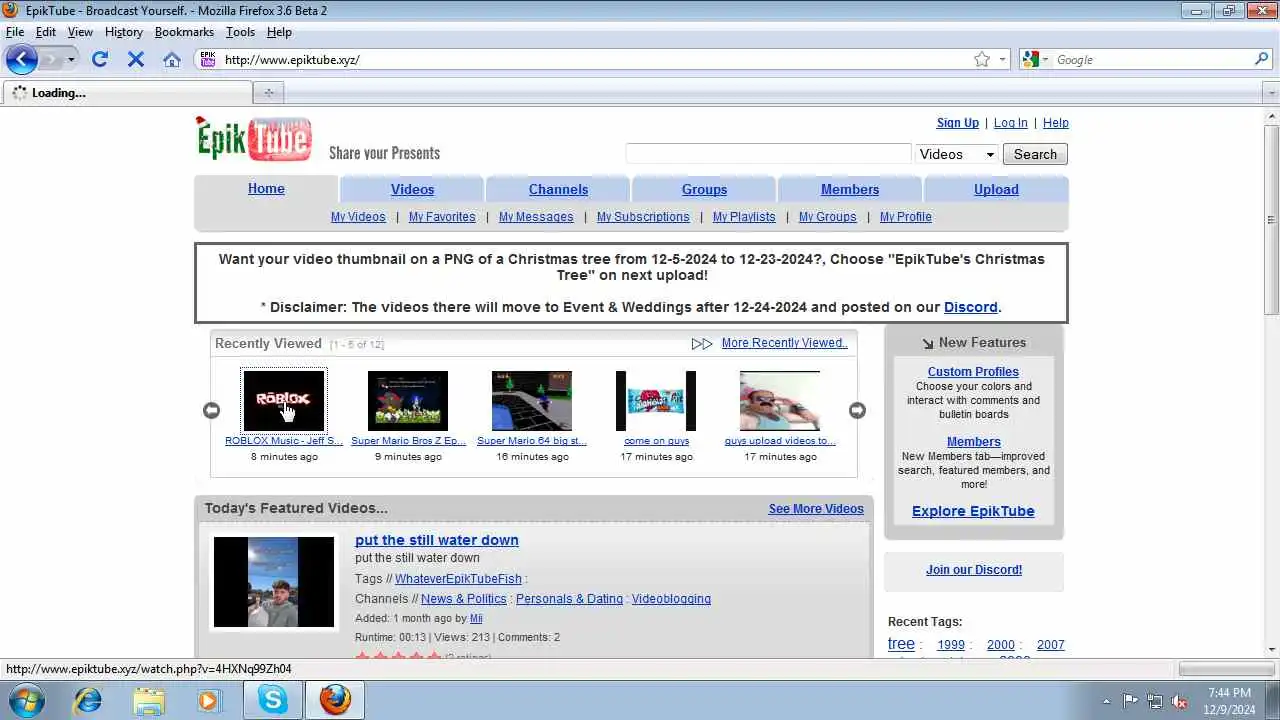Select the Home tab

point(266,188)
